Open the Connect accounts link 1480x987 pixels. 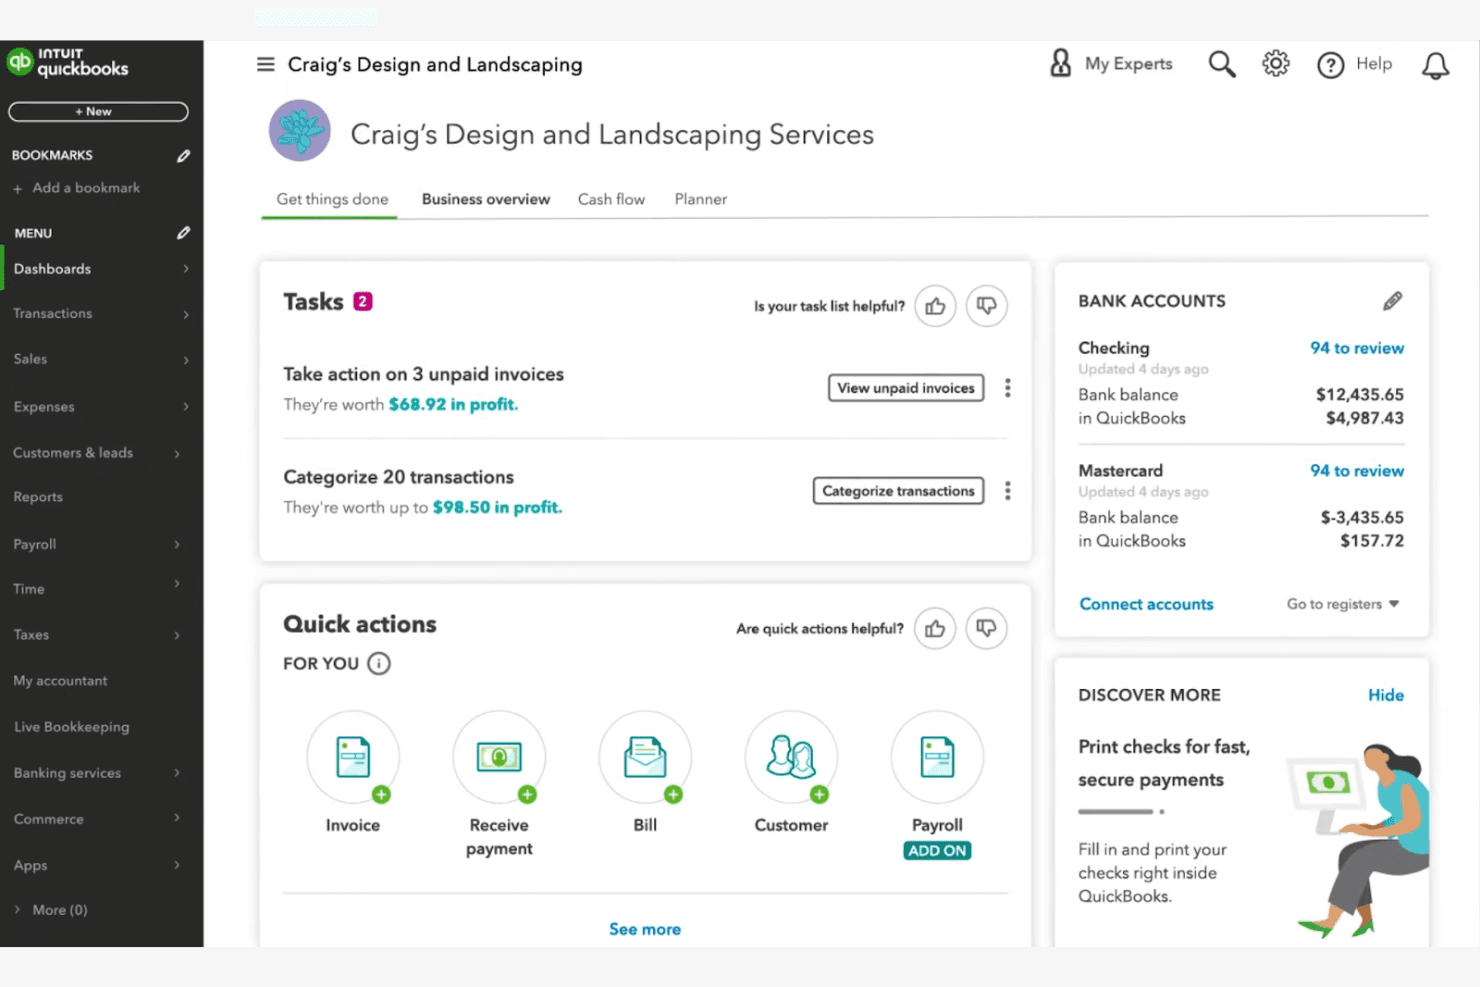[x=1146, y=604]
